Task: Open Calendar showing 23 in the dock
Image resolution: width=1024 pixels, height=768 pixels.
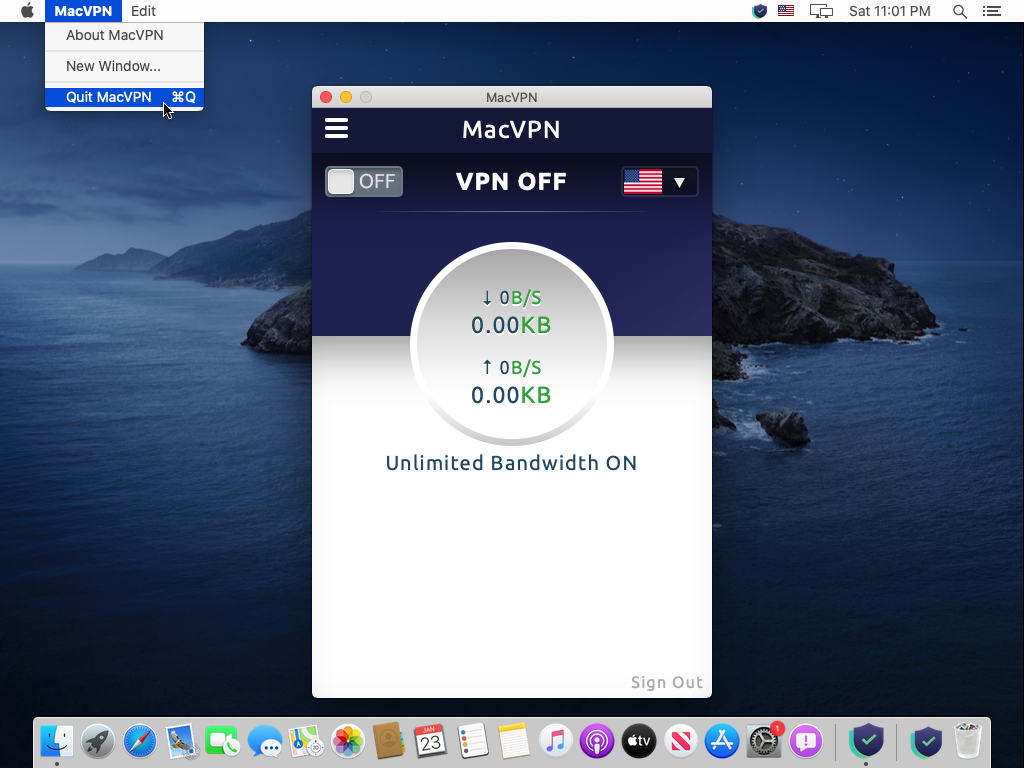Action: pyautogui.click(x=430, y=741)
